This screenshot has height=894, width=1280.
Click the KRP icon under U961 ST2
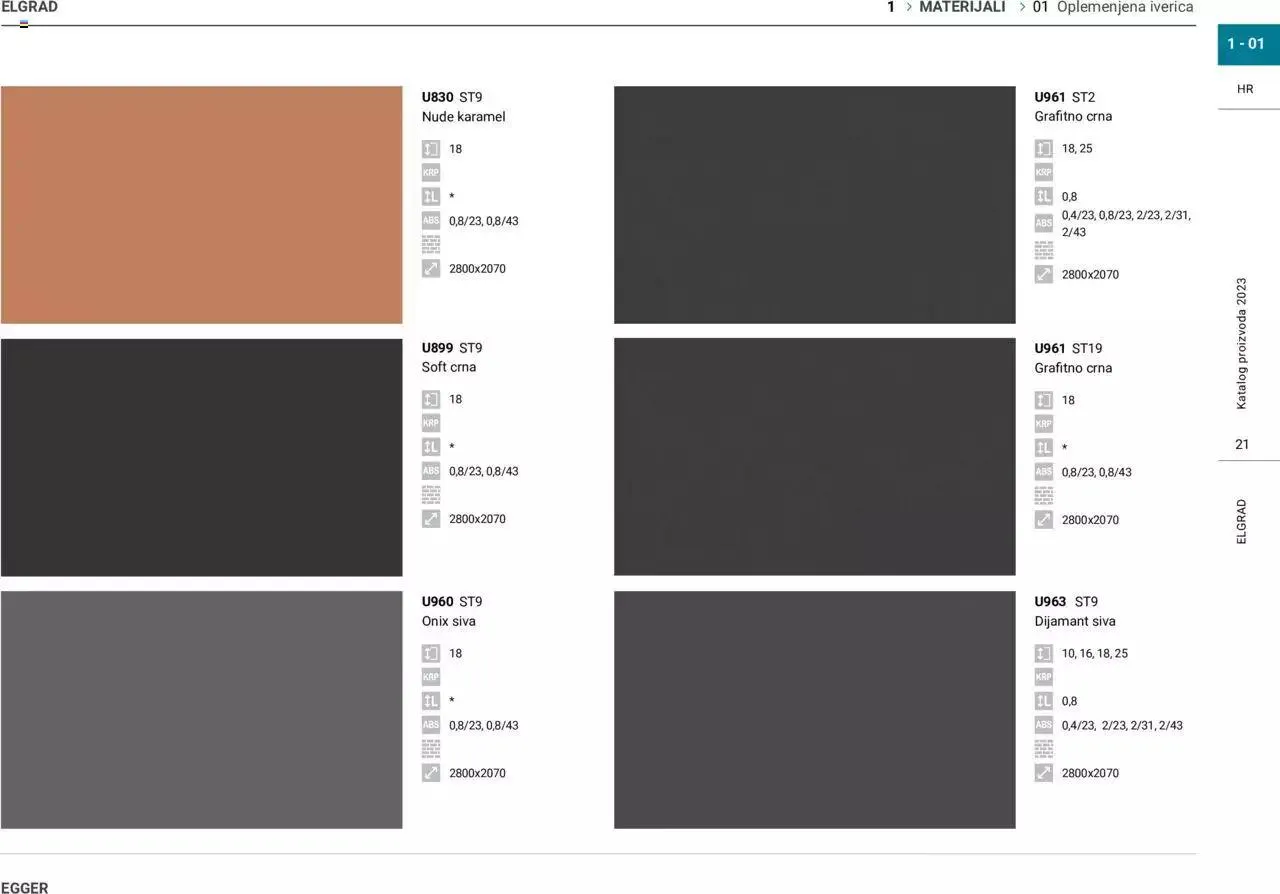pyautogui.click(x=1044, y=172)
